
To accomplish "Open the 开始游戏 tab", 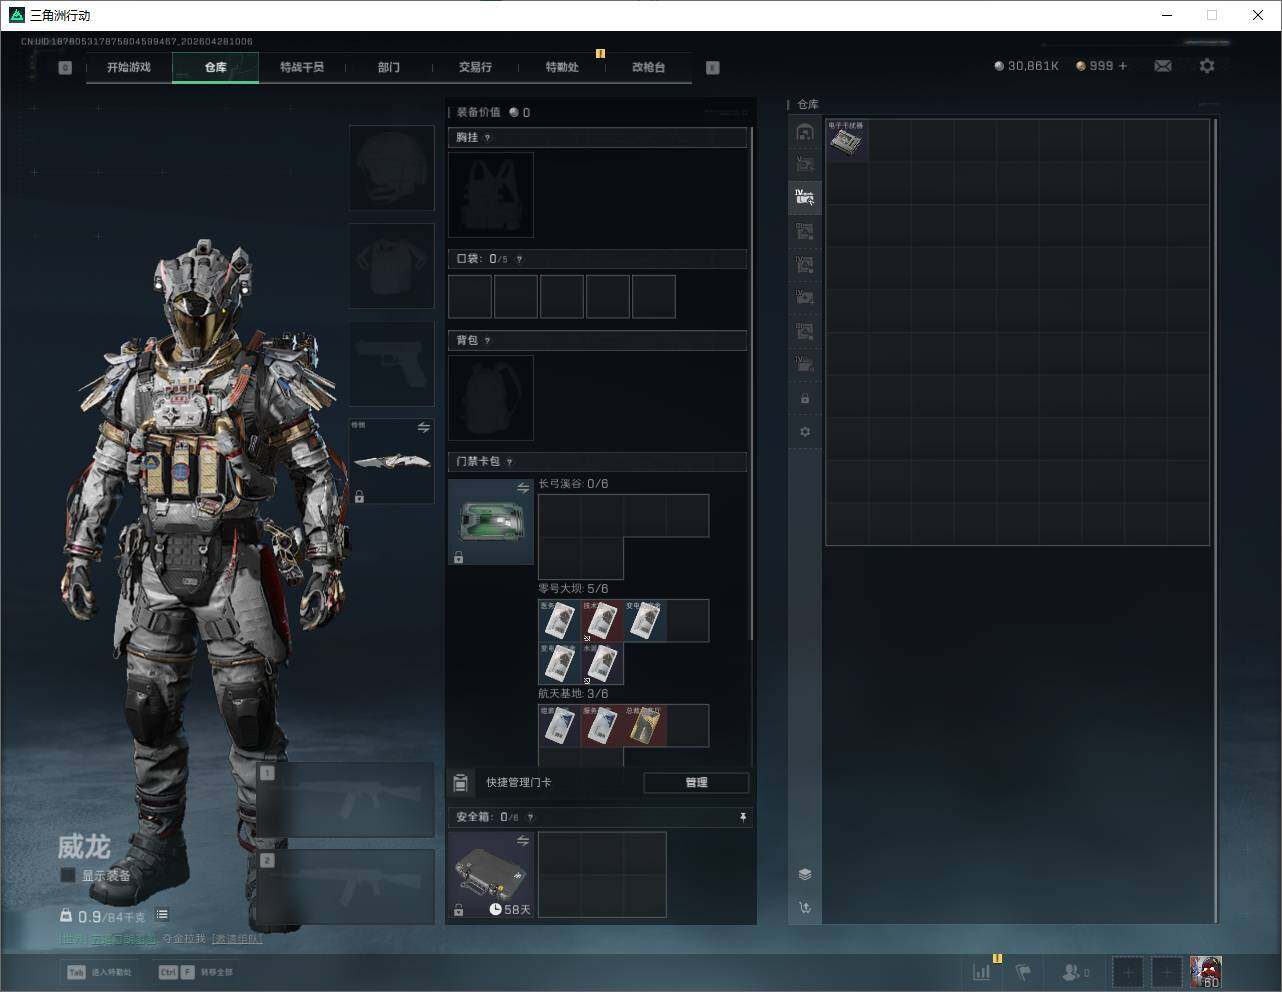I will [x=129, y=67].
